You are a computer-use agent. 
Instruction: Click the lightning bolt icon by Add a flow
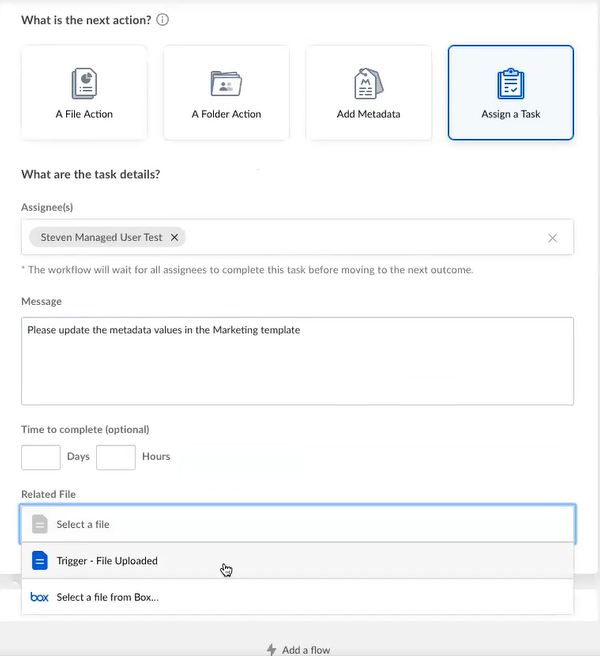point(272,650)
